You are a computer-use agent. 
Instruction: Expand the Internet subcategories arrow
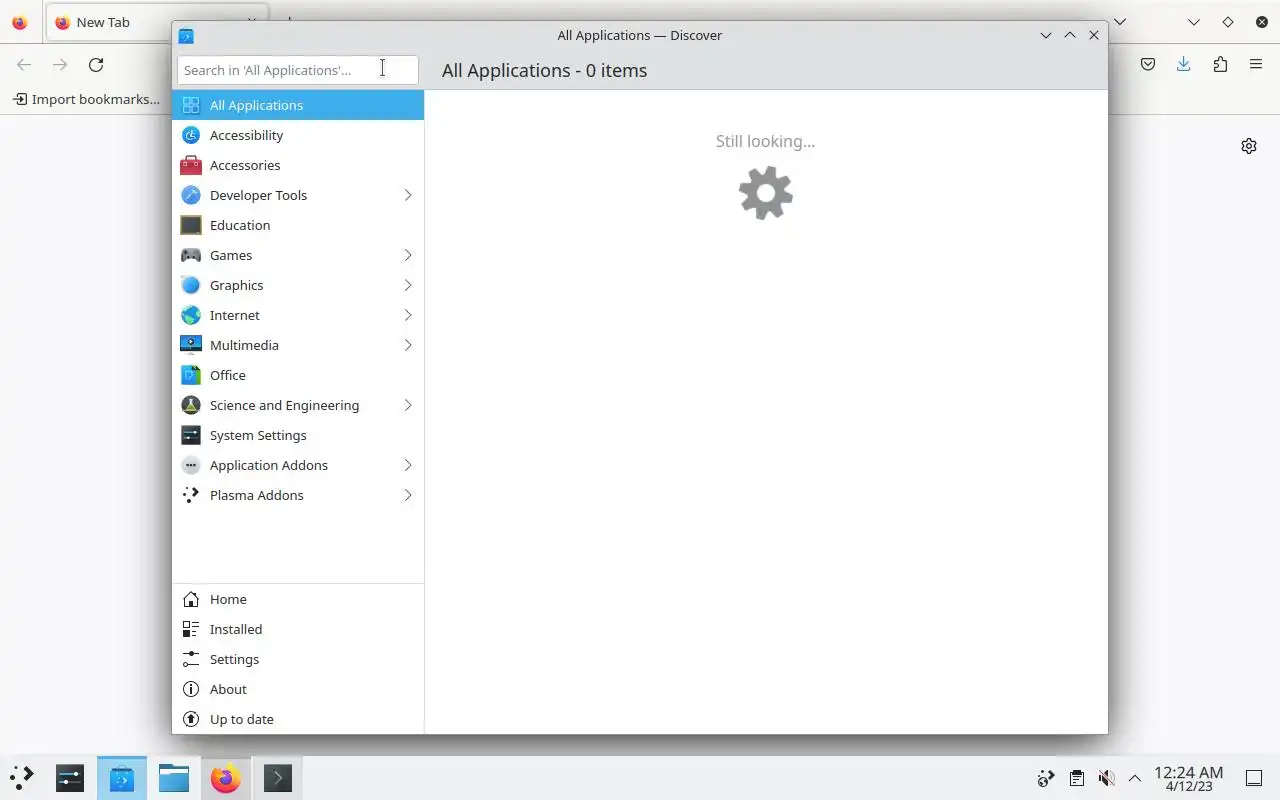[x=408, y=315]
